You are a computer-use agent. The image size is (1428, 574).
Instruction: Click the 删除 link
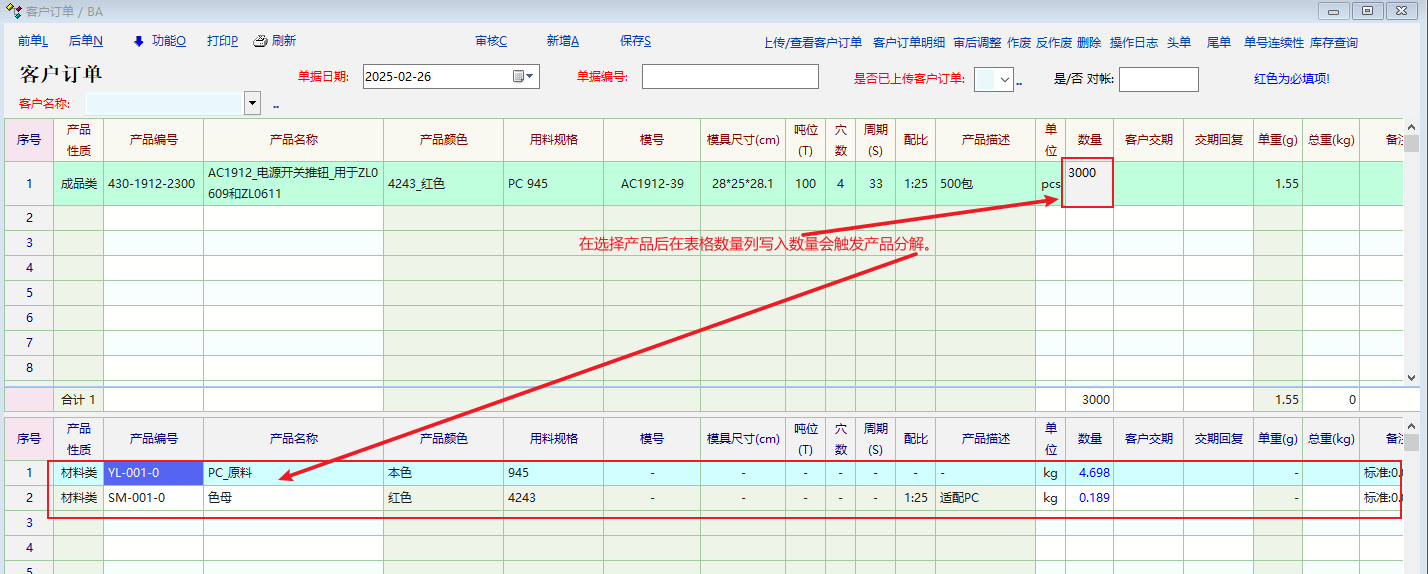1089,43
